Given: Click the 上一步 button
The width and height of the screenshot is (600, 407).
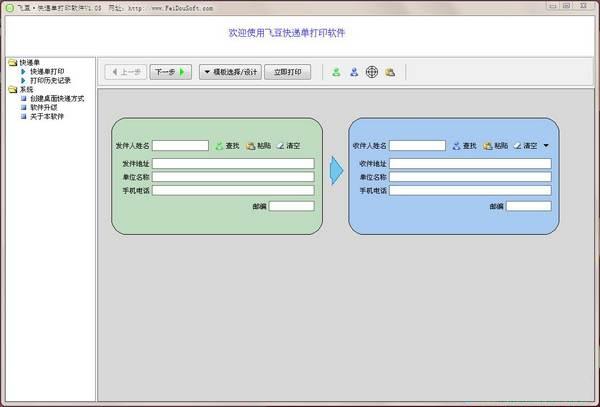Looking at the screenshot, I should (x=126, y=72).
